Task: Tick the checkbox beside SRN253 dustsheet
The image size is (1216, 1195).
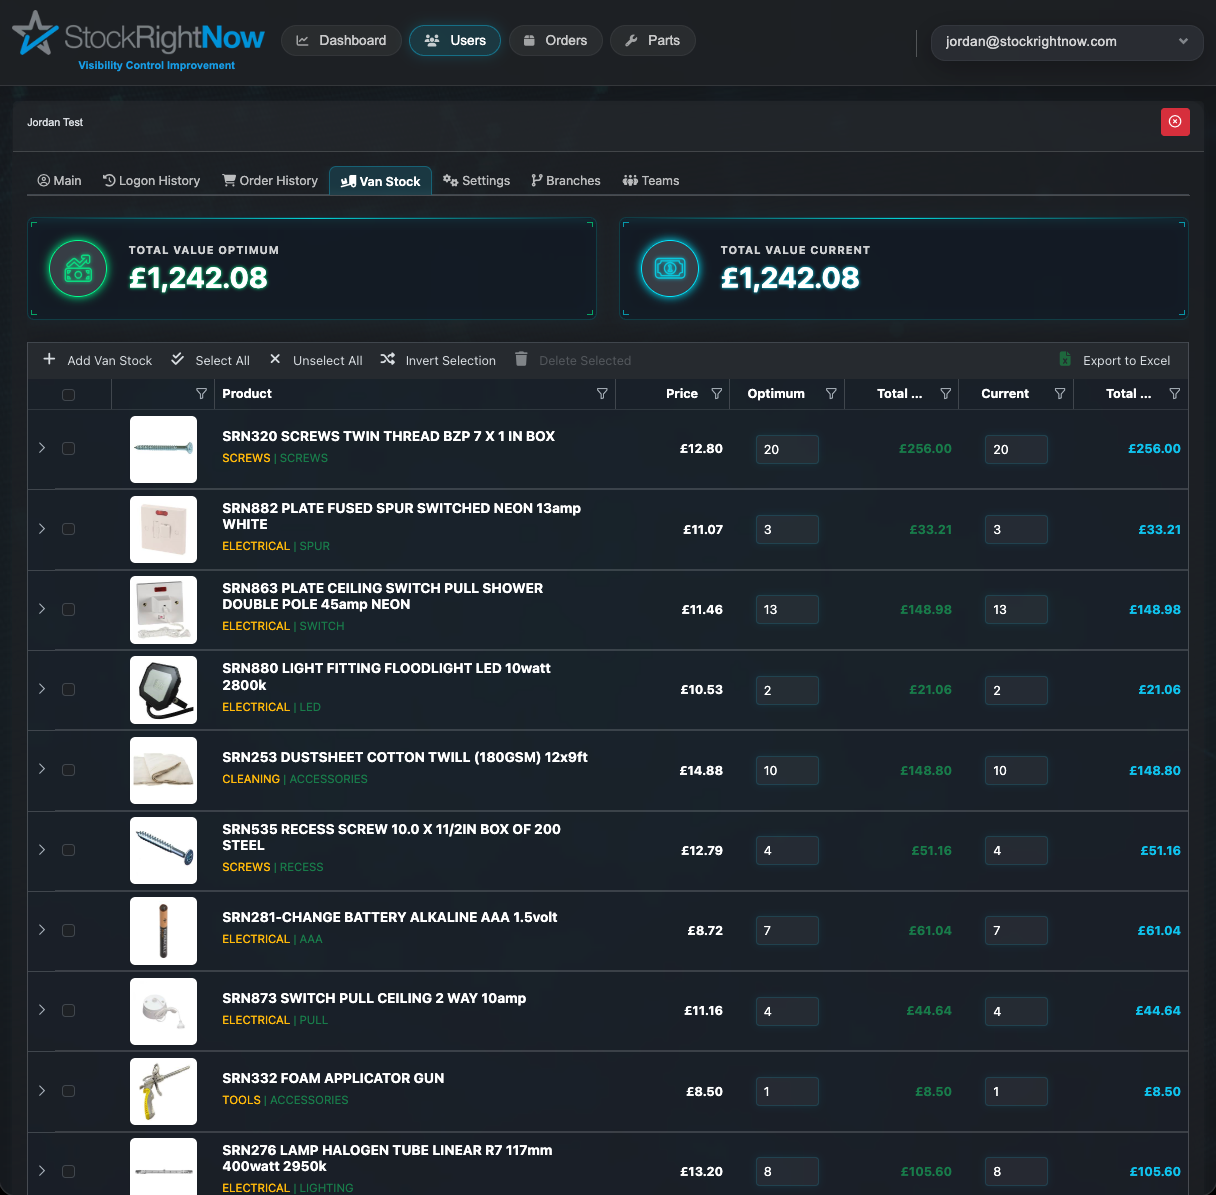Action: click(x=68, y=770)
